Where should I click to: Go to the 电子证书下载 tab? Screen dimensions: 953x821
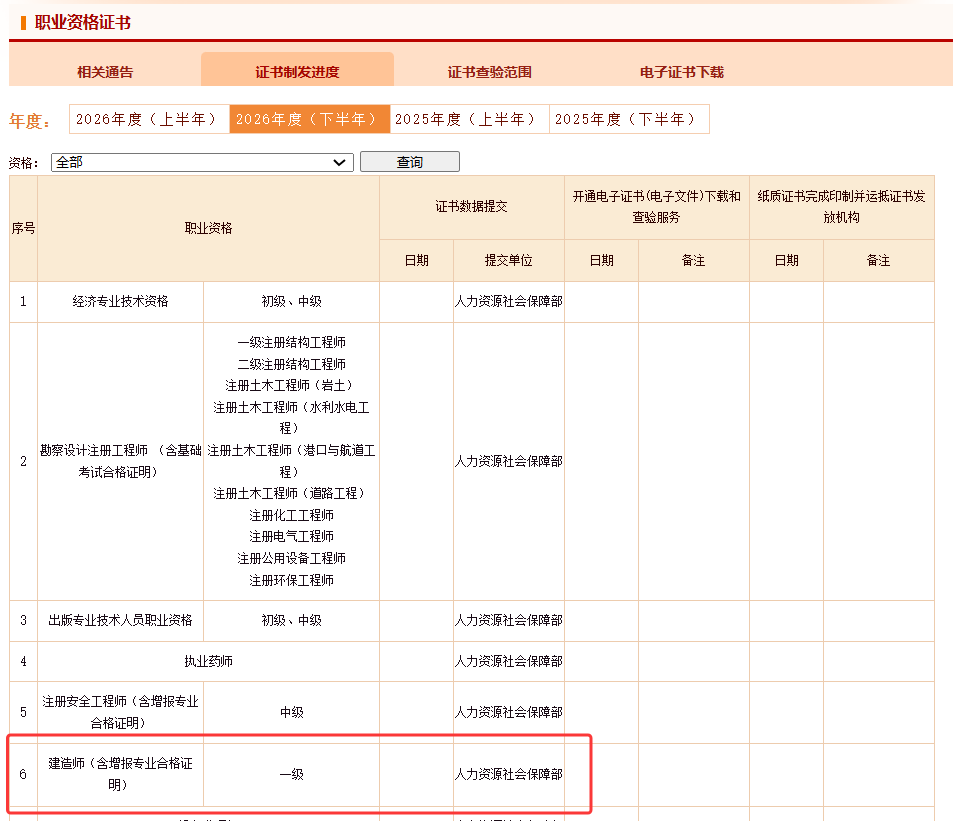[681, 72]
